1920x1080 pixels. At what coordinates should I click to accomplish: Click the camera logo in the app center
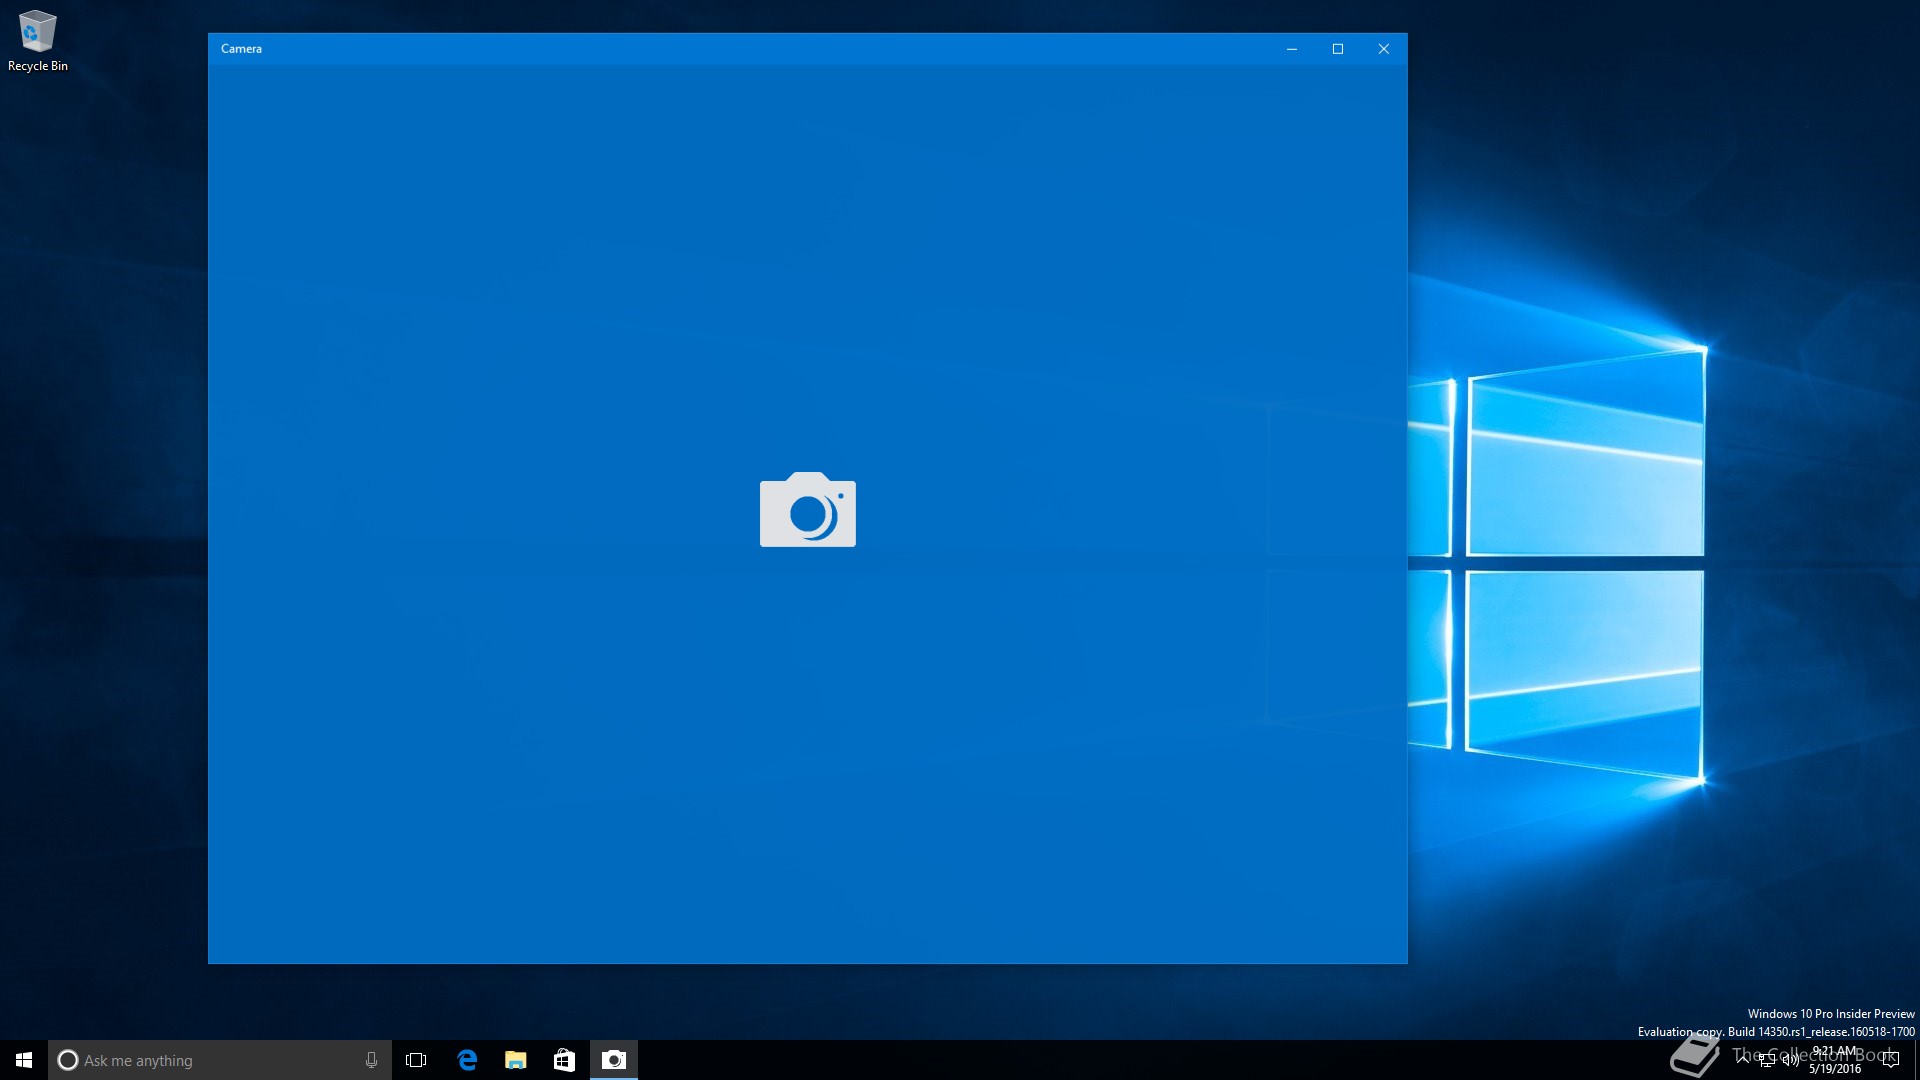[x=807, y=510]
